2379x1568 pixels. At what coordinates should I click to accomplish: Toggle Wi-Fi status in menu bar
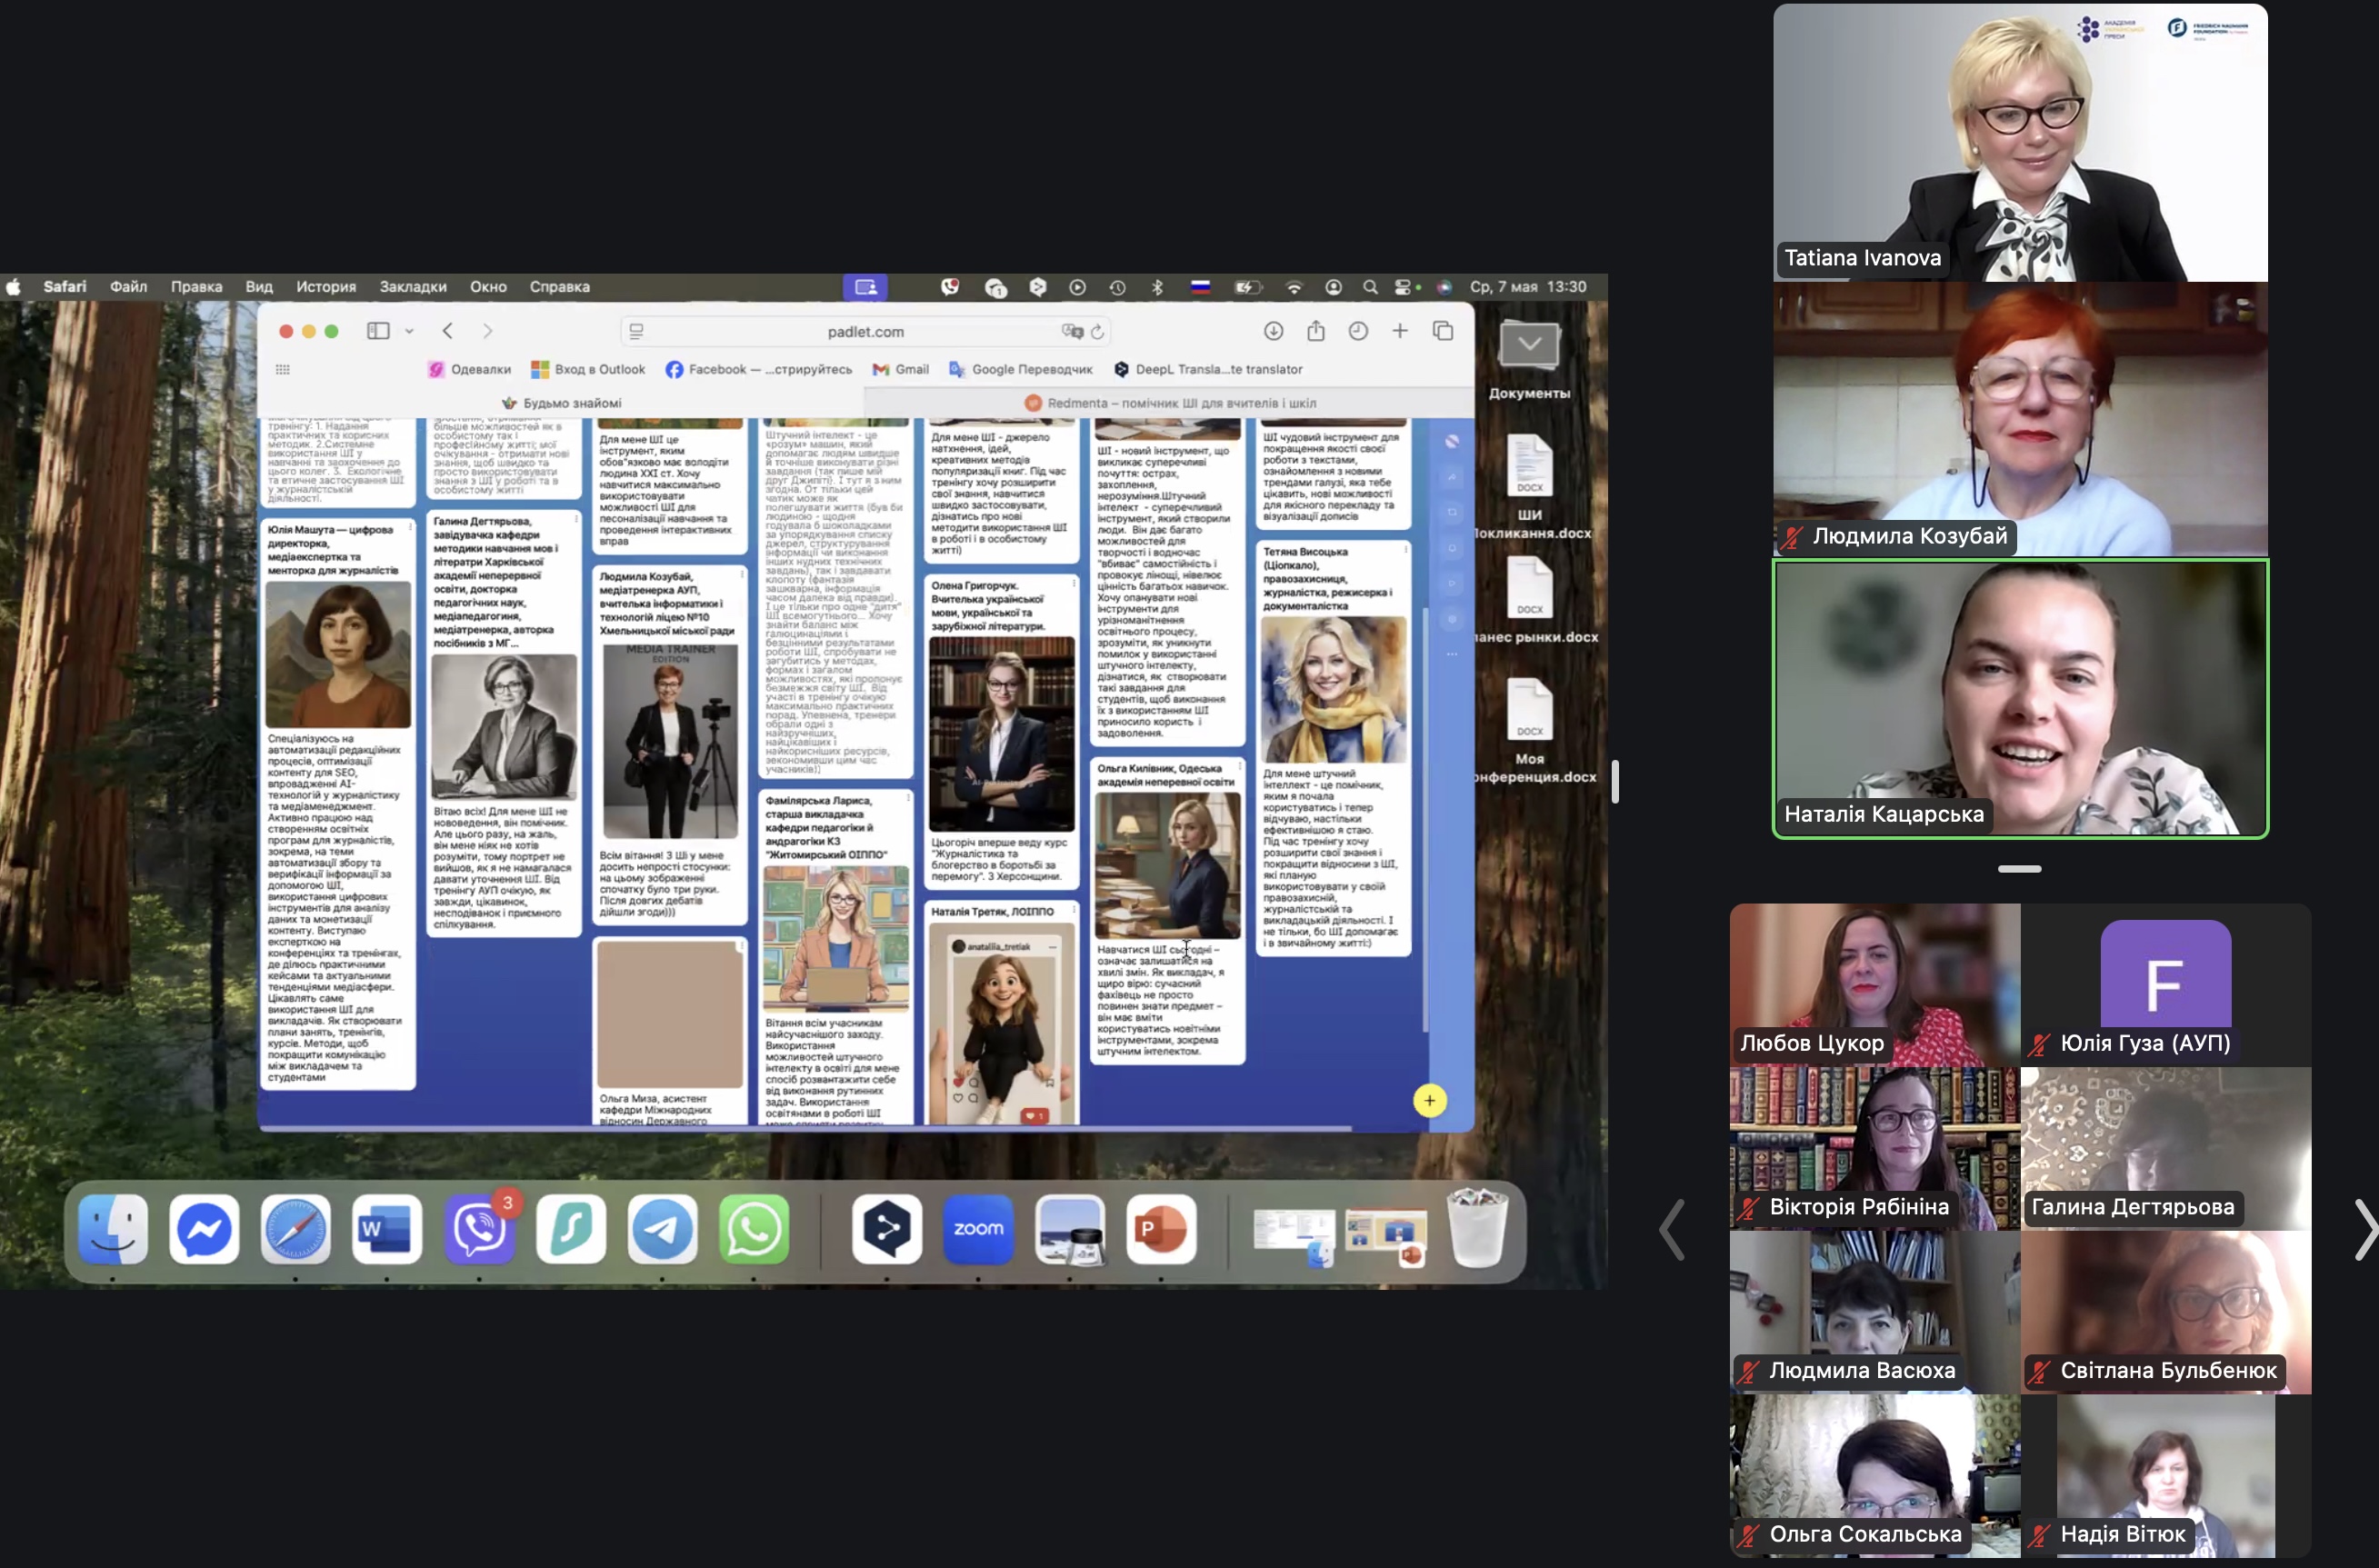pyautogui.click(x=1294, y=287)
